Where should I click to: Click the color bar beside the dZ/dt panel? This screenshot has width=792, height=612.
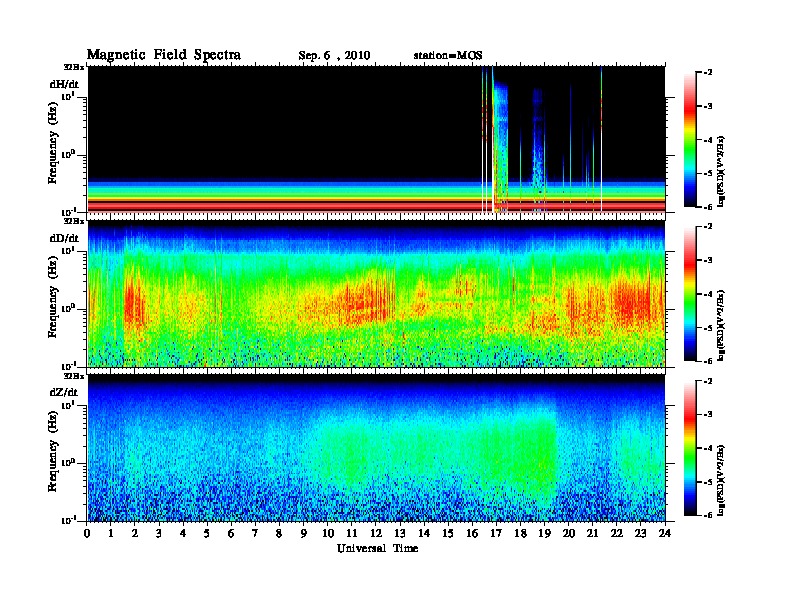click(689, 448)
